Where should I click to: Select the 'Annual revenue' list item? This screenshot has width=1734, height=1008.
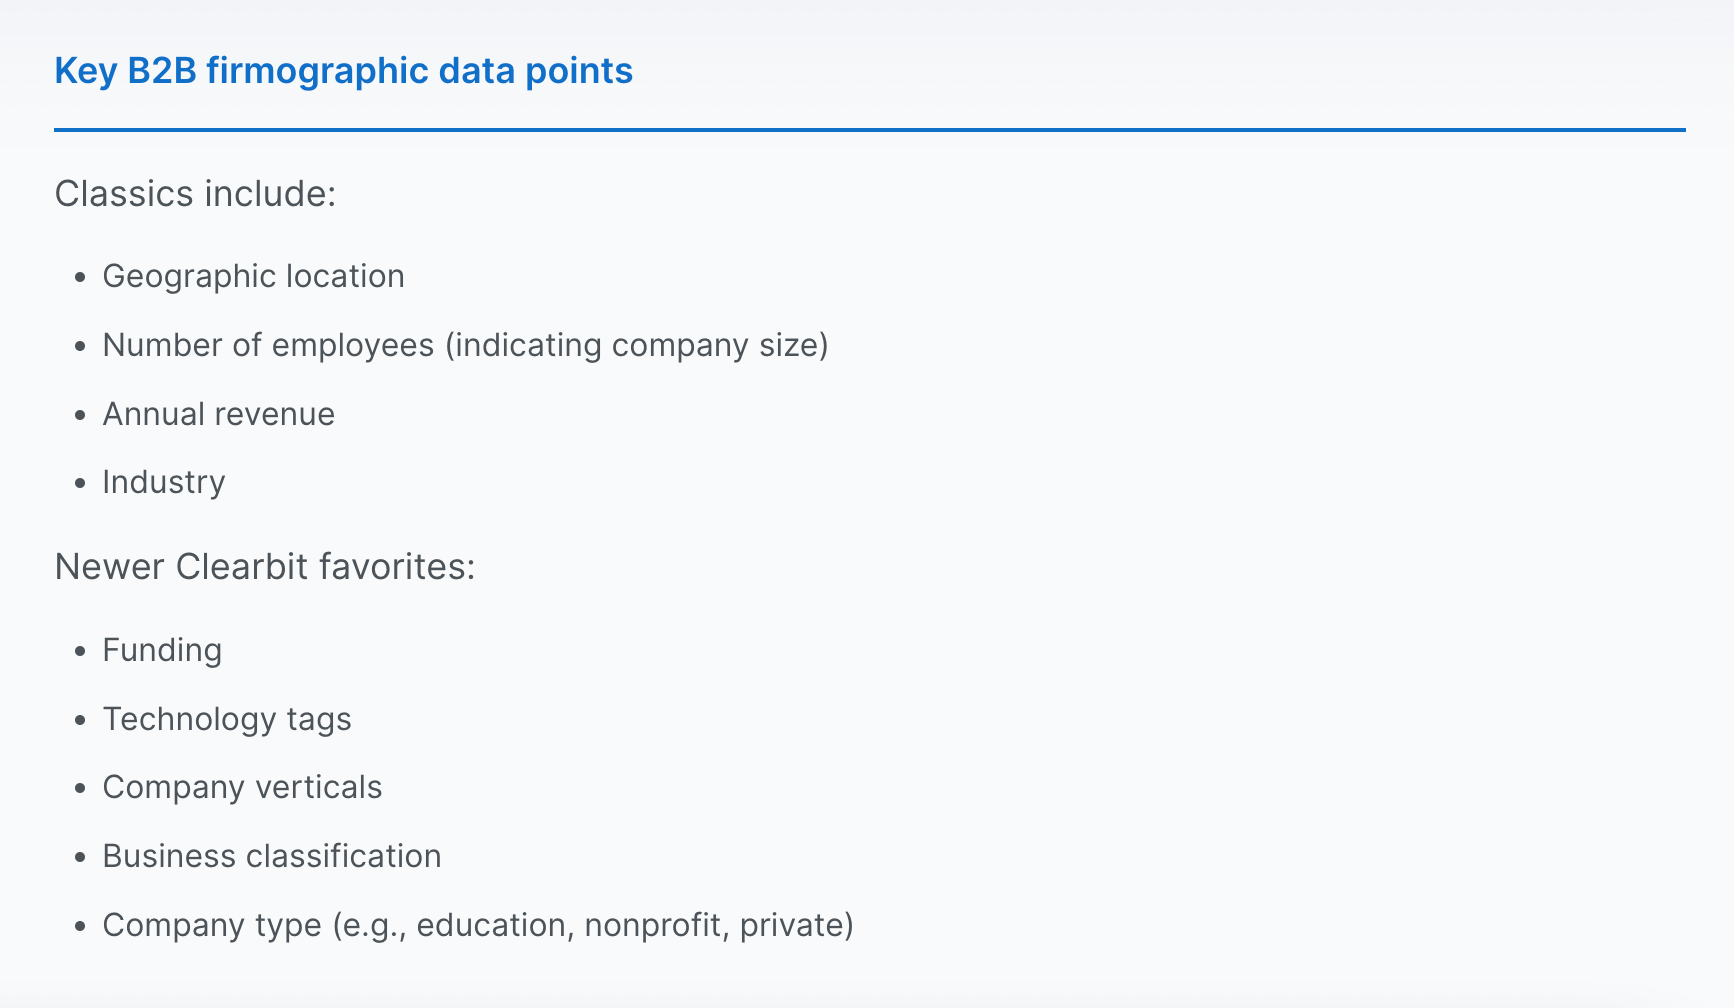(x=218, y=414)
